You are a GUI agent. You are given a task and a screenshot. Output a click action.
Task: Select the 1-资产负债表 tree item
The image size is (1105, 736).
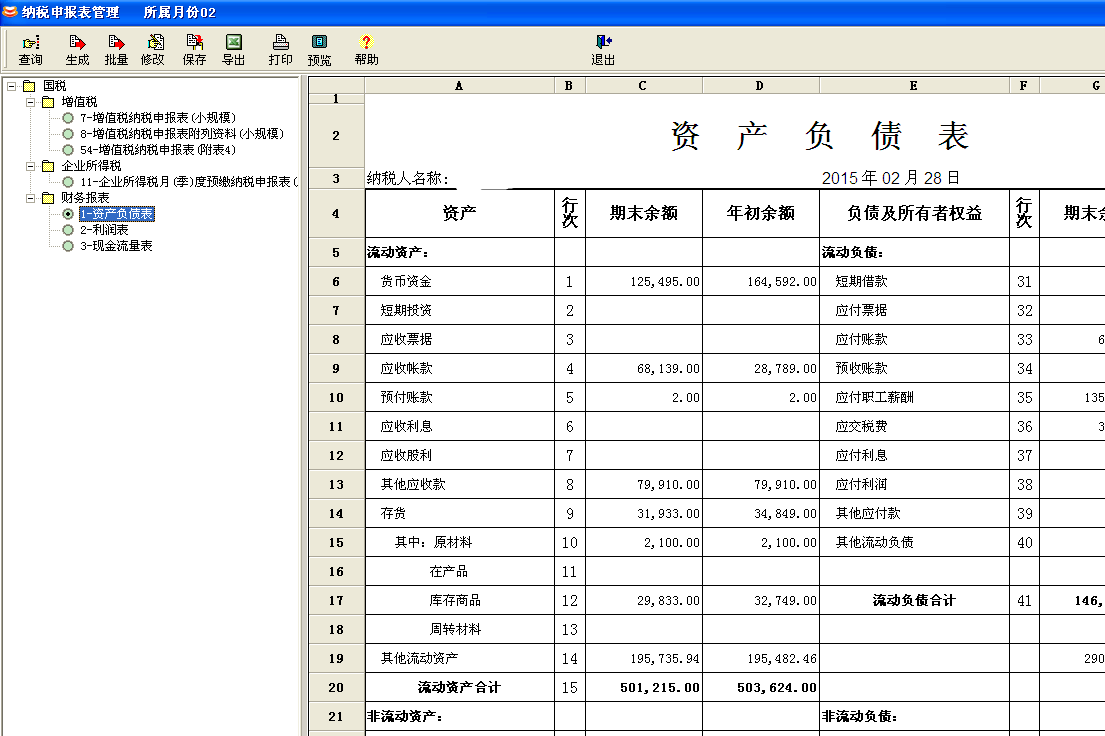click(116, 214)
